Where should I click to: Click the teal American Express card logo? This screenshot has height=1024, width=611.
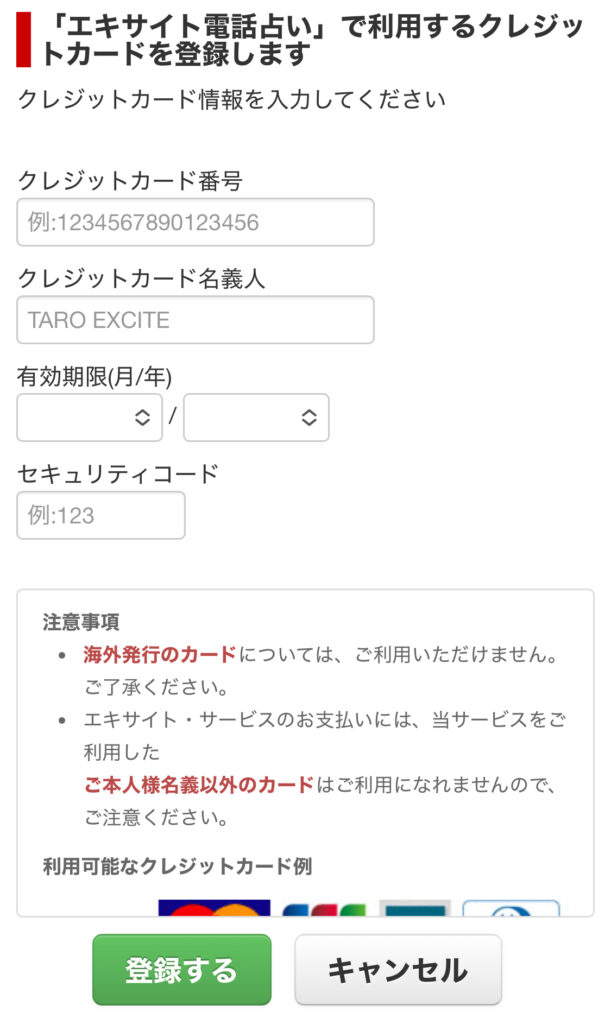tap(415, 908)
